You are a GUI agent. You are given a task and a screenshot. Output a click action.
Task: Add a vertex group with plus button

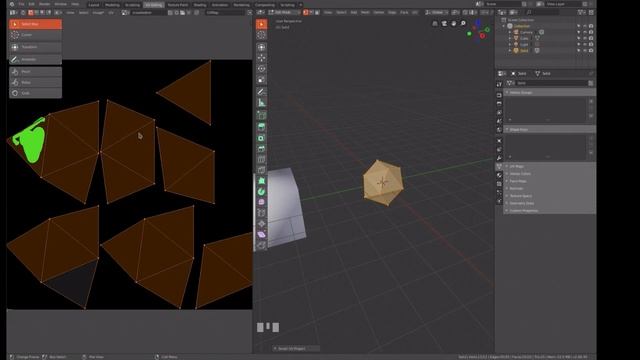[x=591, y=101]
